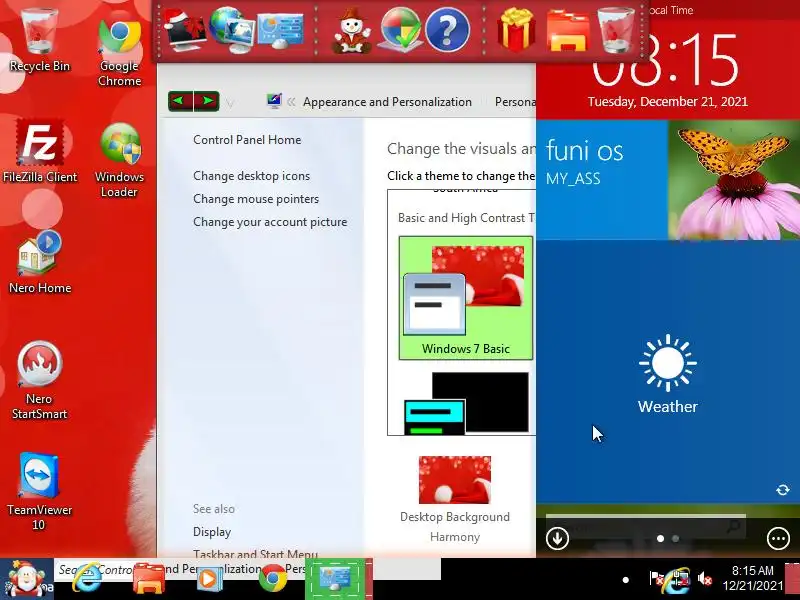Open the blue question mark help icon in the dock
Image resolution: width=800 pixels, height=600 pixels.
click(447, 31)
